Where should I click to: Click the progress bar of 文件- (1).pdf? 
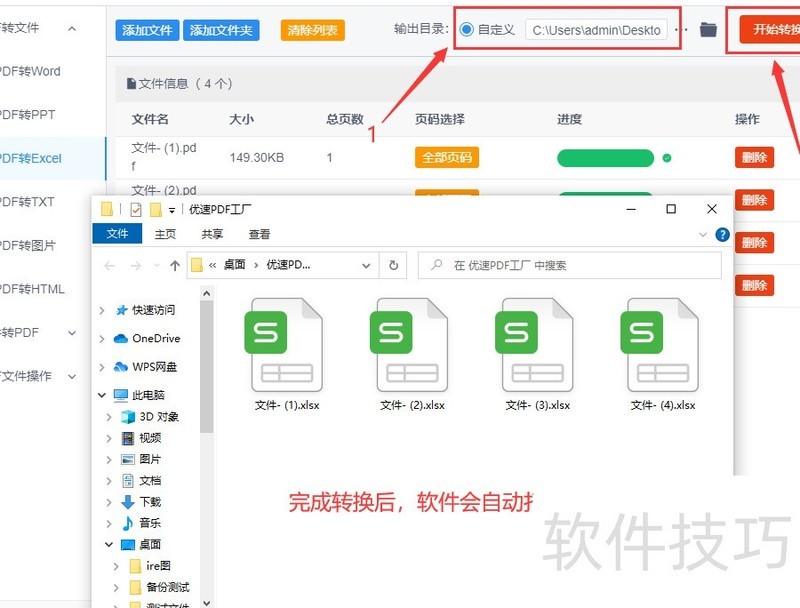click(x=605, y=158)
